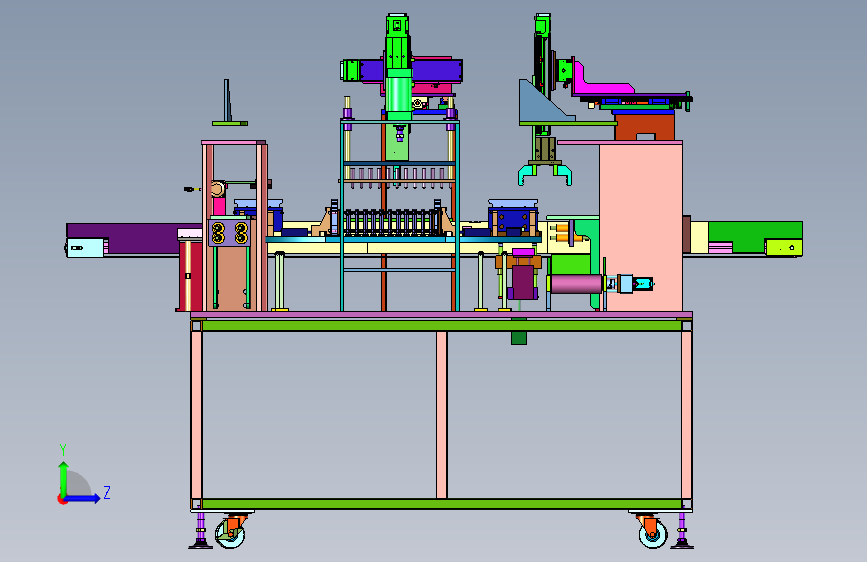Select the box with yellow roller pairs
Screen dimensions: 867x562
click(229, 233)
